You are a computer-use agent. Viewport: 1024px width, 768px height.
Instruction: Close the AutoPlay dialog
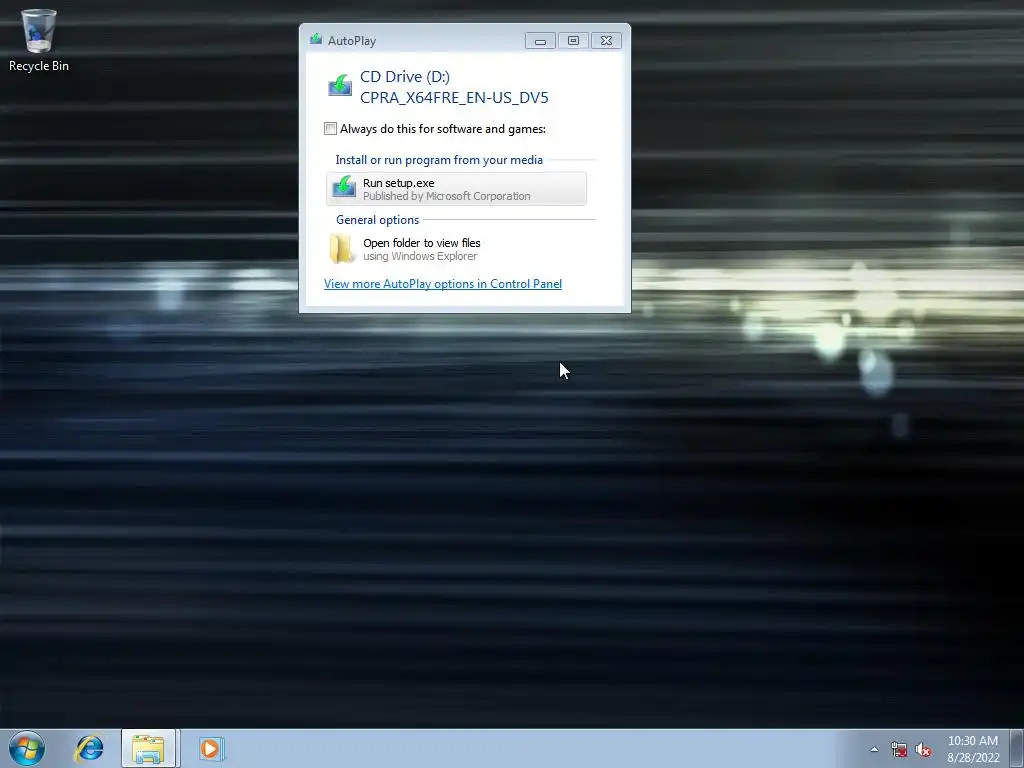(x=606, y=40)
